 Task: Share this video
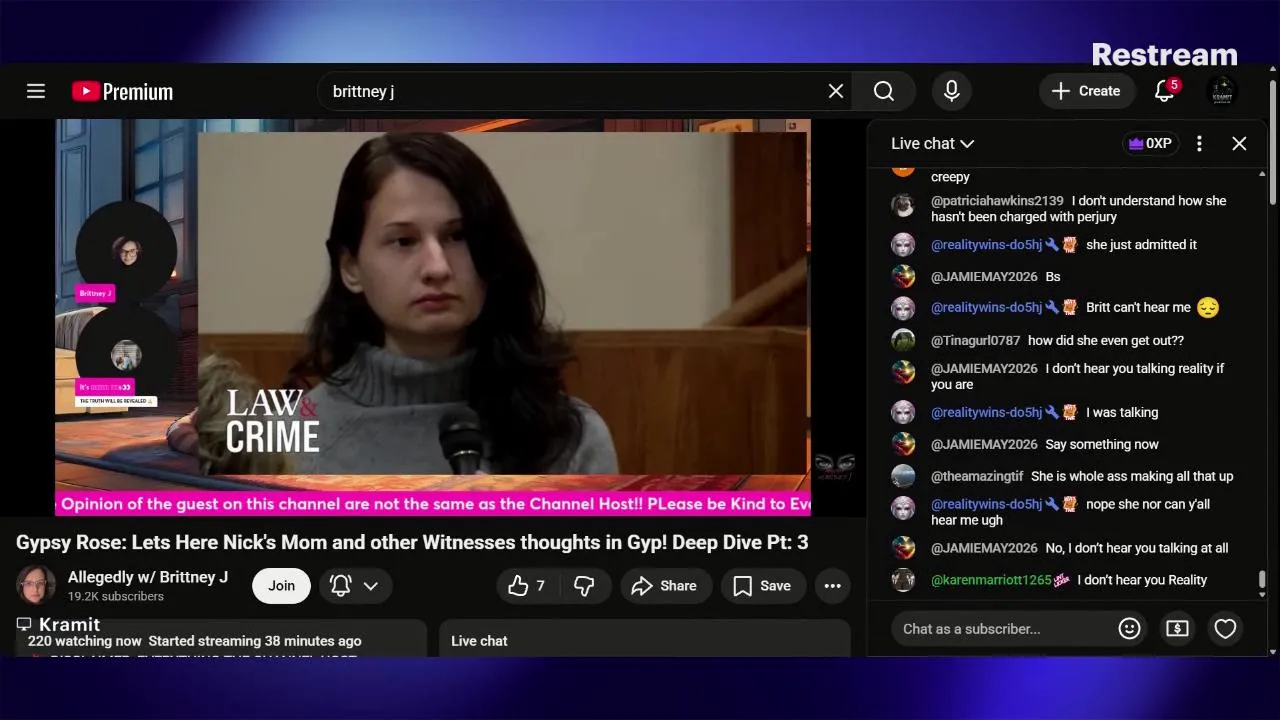point(665,586)
